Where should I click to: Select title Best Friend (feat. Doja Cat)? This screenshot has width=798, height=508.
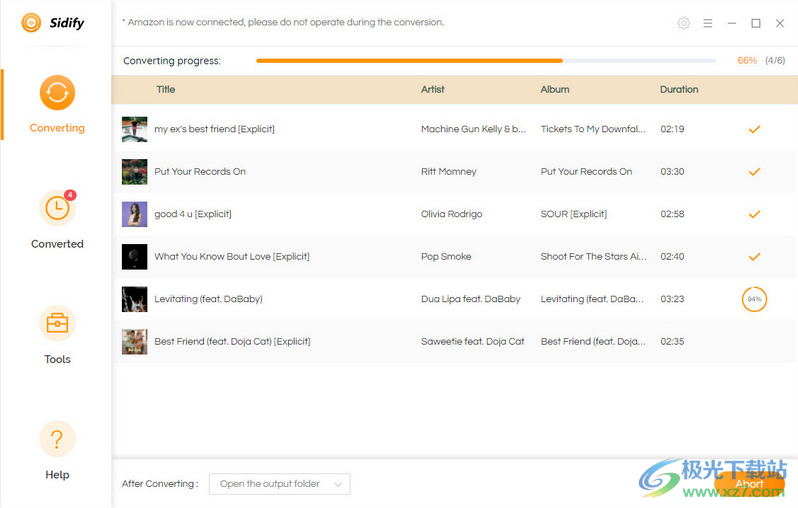click(x=232, y=342)
